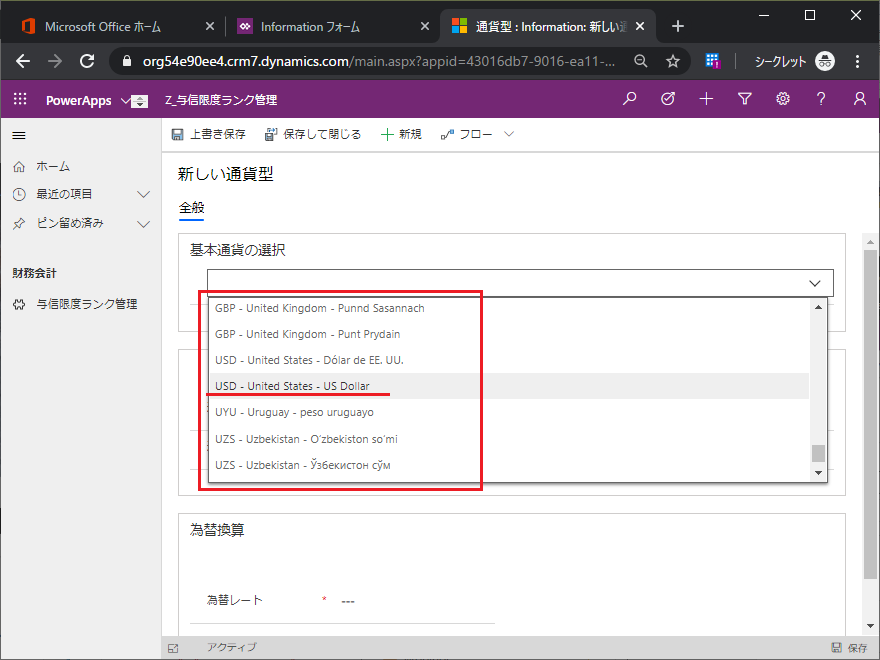
Task: Open advanced find filter icon
Action: (x=744, y=99)
